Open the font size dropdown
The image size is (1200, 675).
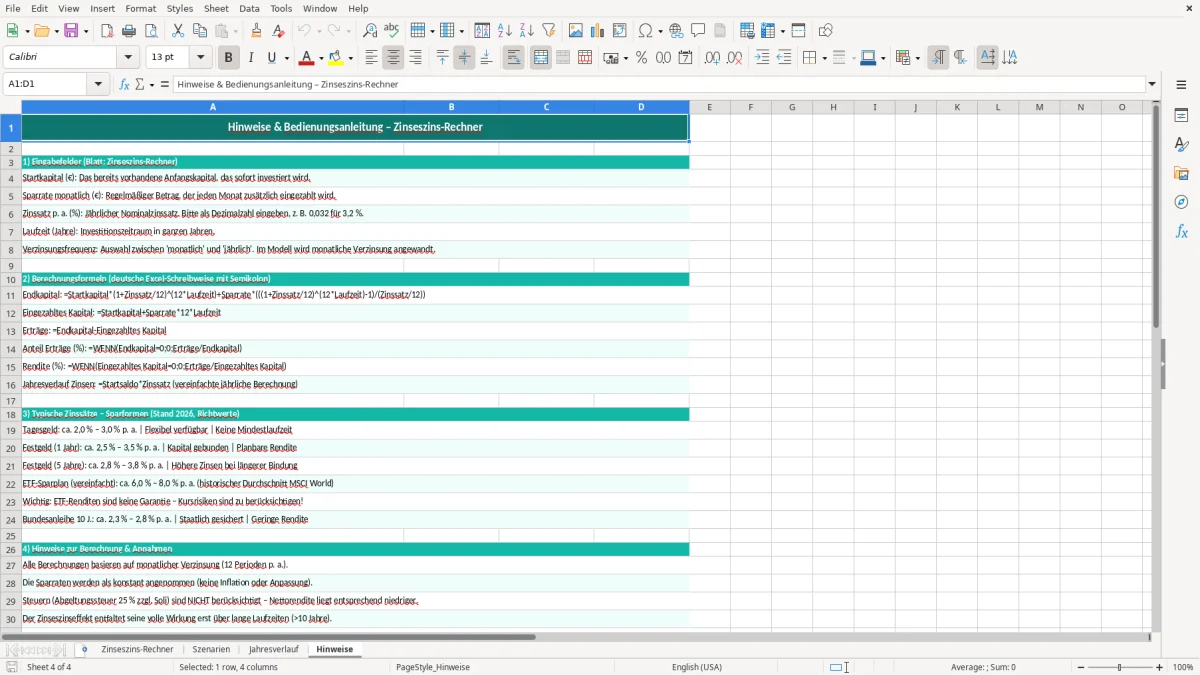tap(201, 58)
